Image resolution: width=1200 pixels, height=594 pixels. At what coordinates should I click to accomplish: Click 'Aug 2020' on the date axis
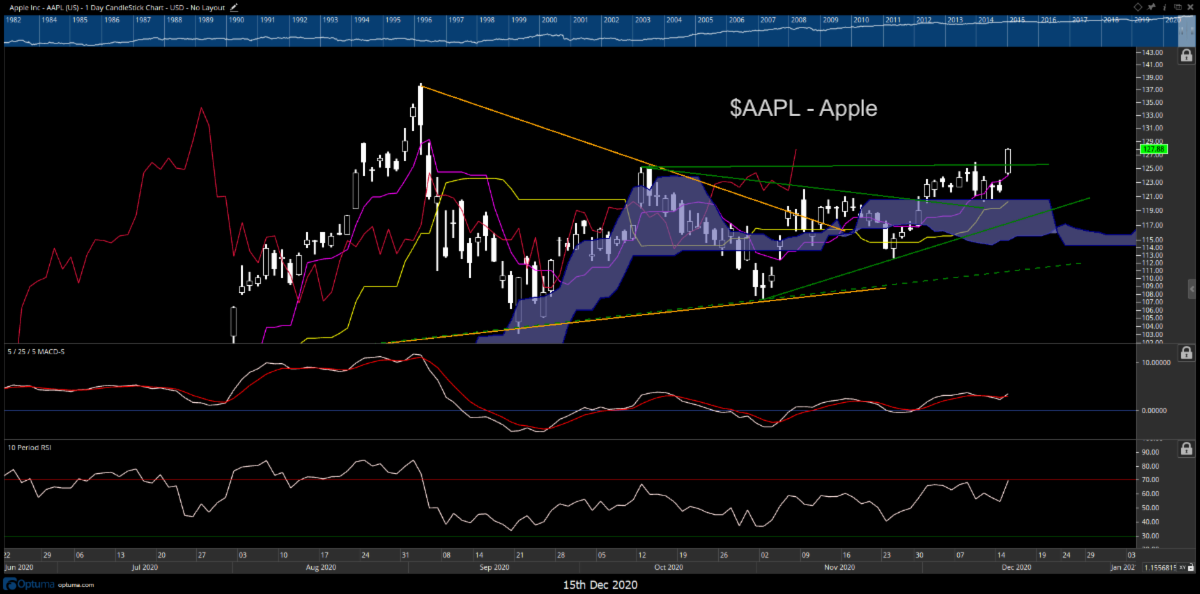click(322, 567)
